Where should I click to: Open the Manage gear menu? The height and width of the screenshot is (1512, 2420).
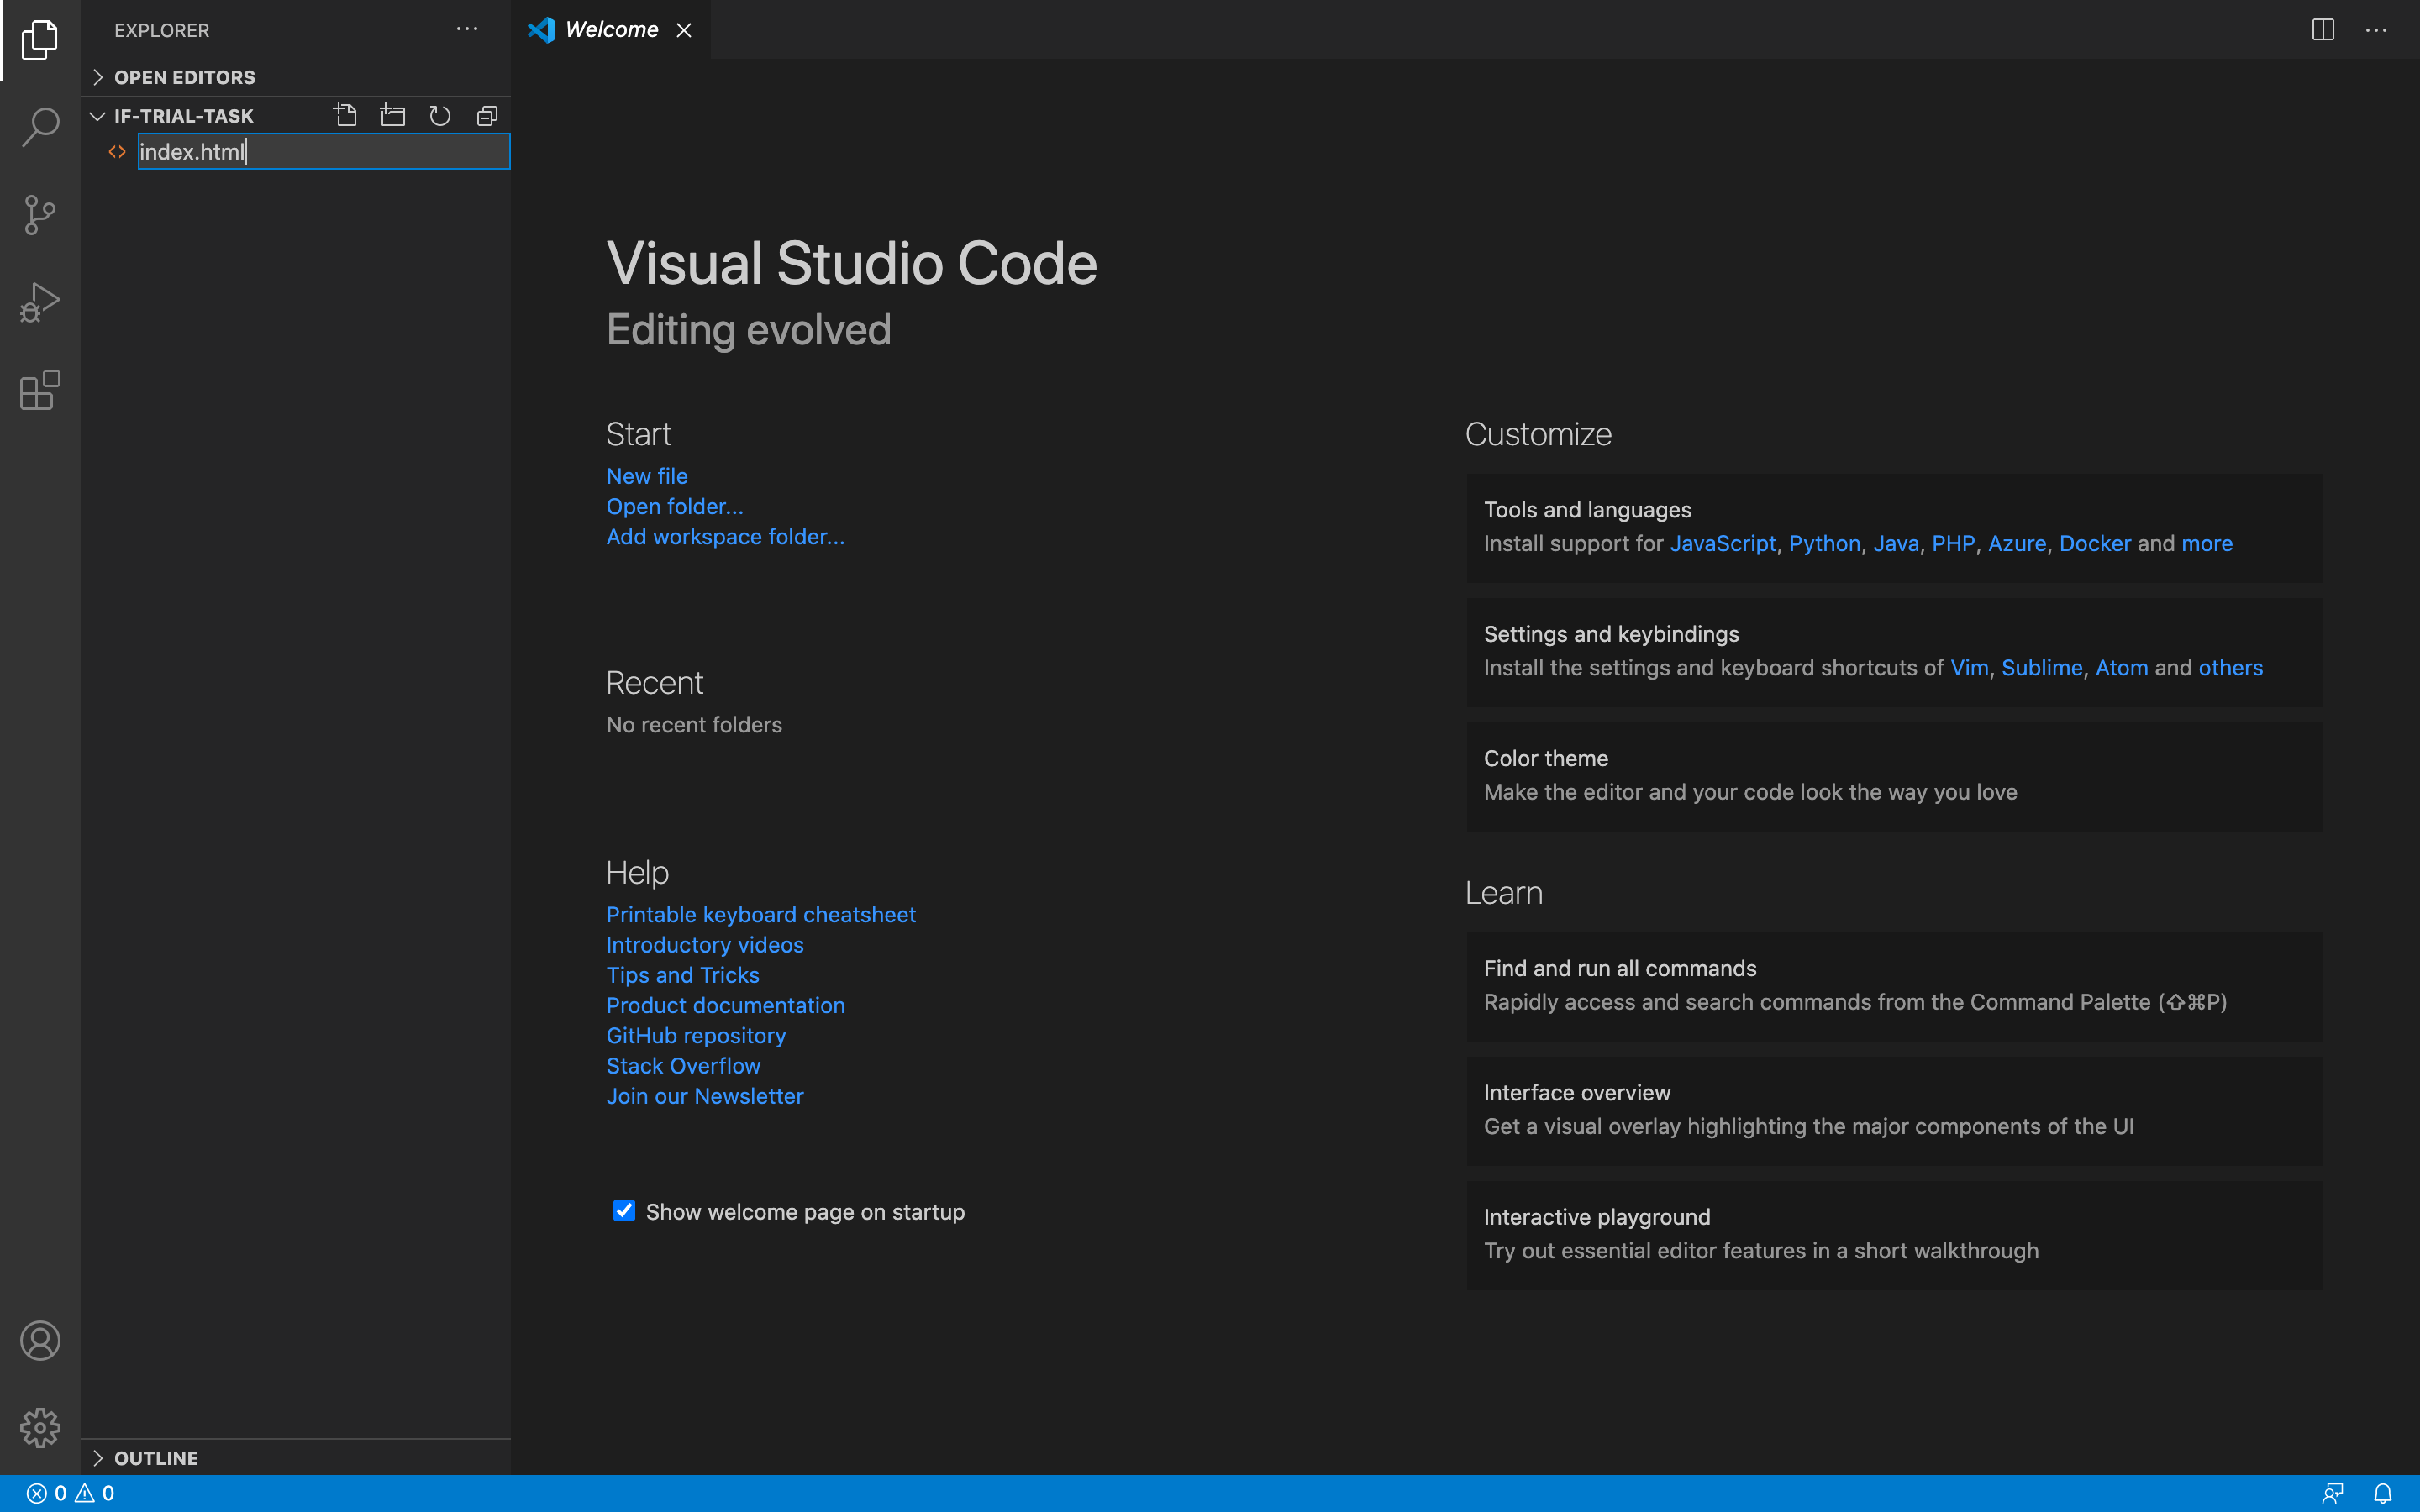pyautogui.click(x=40, y=1427)
